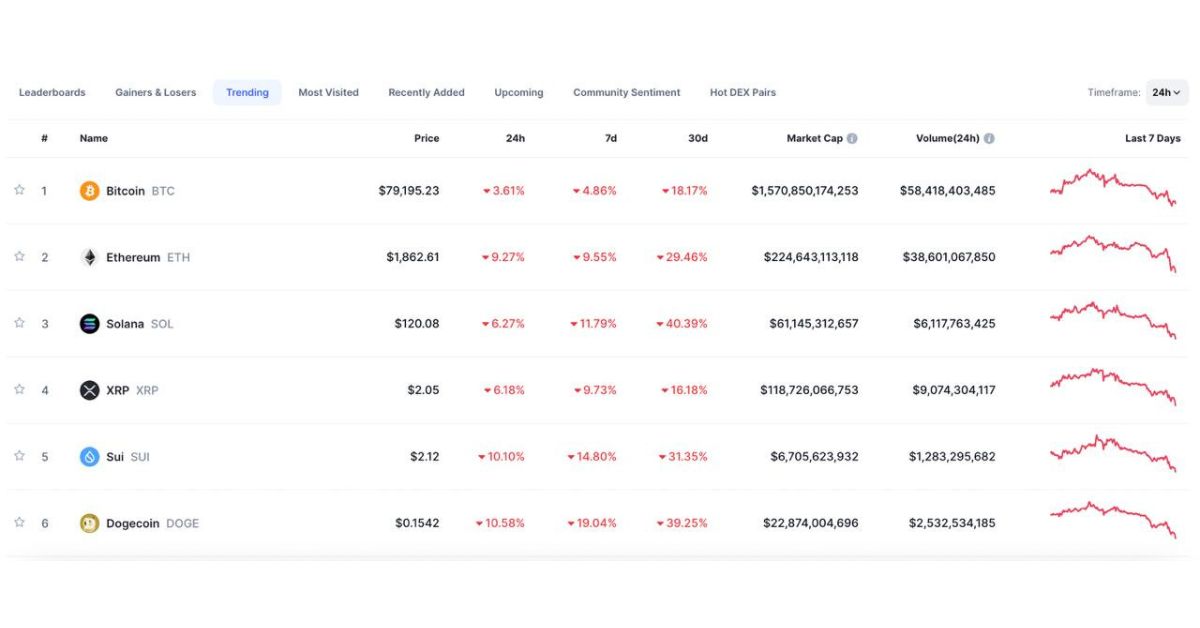
Task: Sort the table by Price column
Action: [x=426, y=139]
